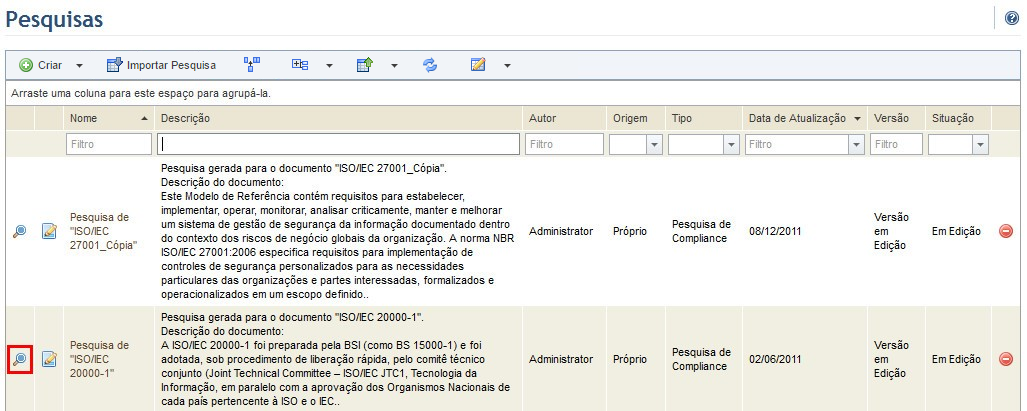1027x411 pixels.
Task: Click Pesquisa de Compliance in 20000-1 row
Action: [701, 359]
